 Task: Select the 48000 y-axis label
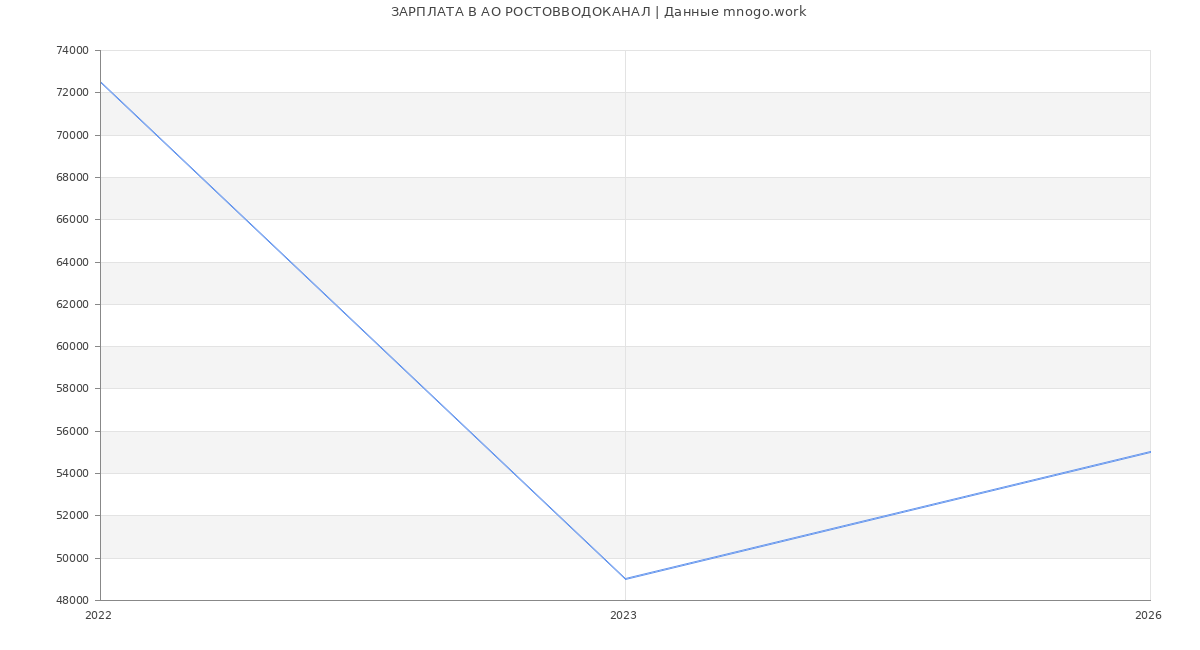click(x=72, y=600)
